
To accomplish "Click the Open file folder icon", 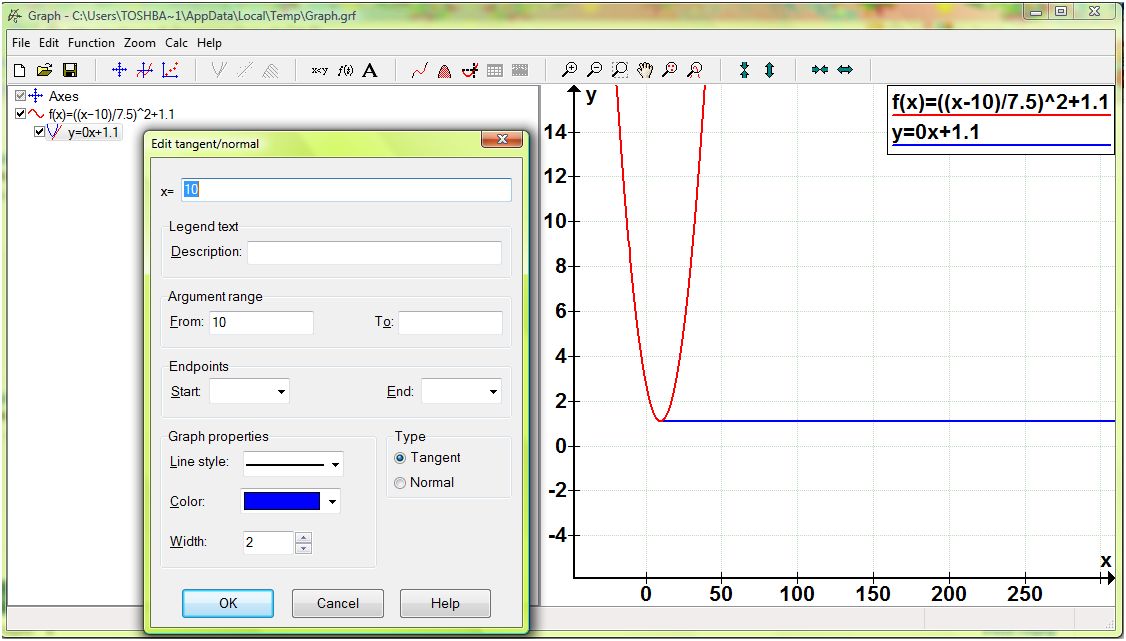I will point(45,70).
